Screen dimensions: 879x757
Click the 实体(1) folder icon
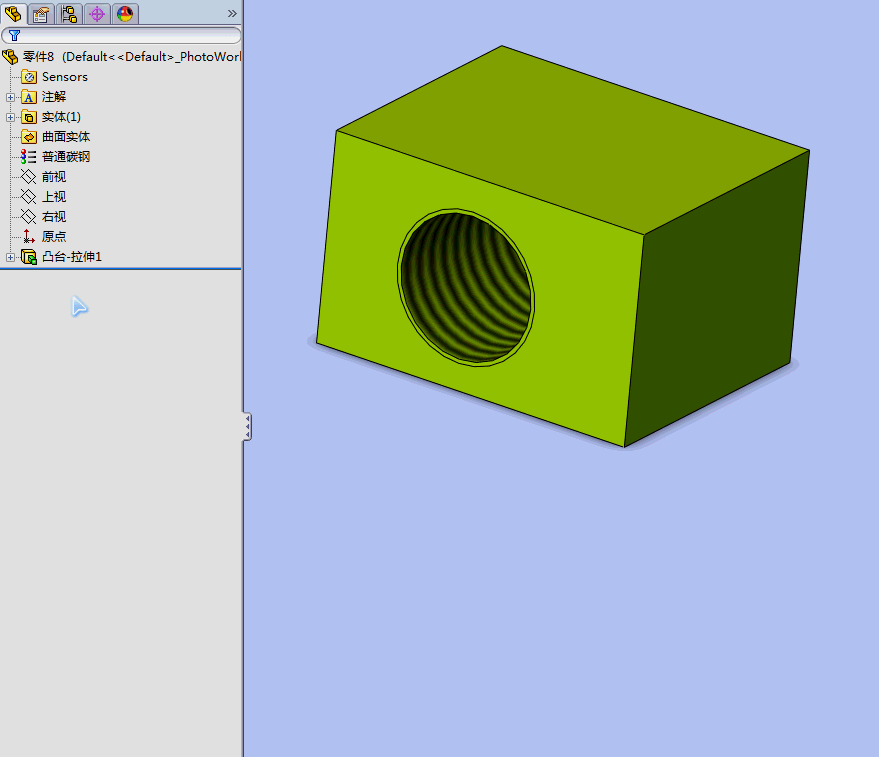[29, 117]
